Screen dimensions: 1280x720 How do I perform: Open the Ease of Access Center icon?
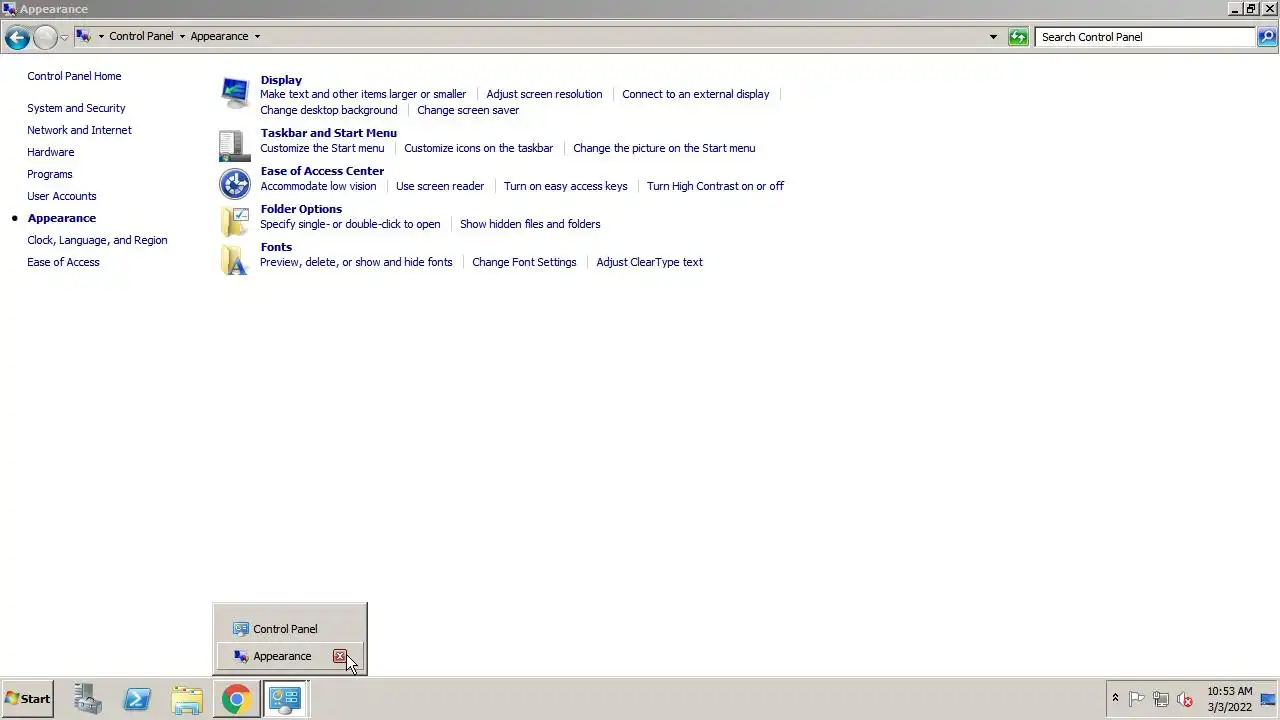[x=235, y=184]
